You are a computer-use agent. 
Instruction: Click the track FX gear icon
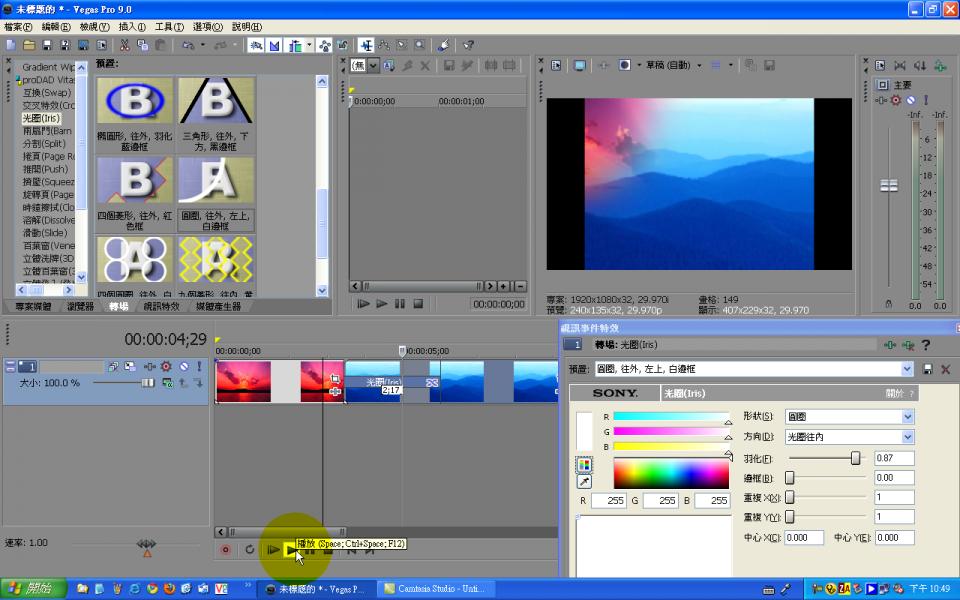coord(166,367)
